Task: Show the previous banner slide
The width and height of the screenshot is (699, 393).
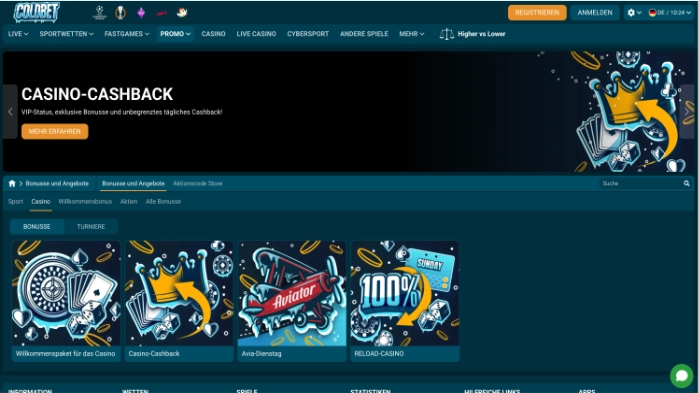Action: click(x=10, y=112)
